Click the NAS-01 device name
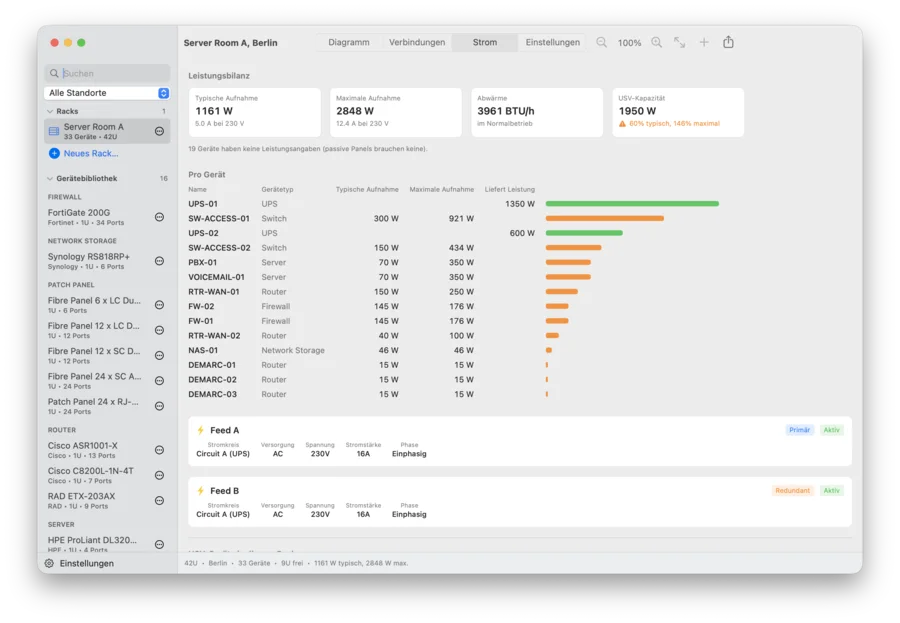The width and height of the screenshot is (900, 623). (x=203, y=350)
